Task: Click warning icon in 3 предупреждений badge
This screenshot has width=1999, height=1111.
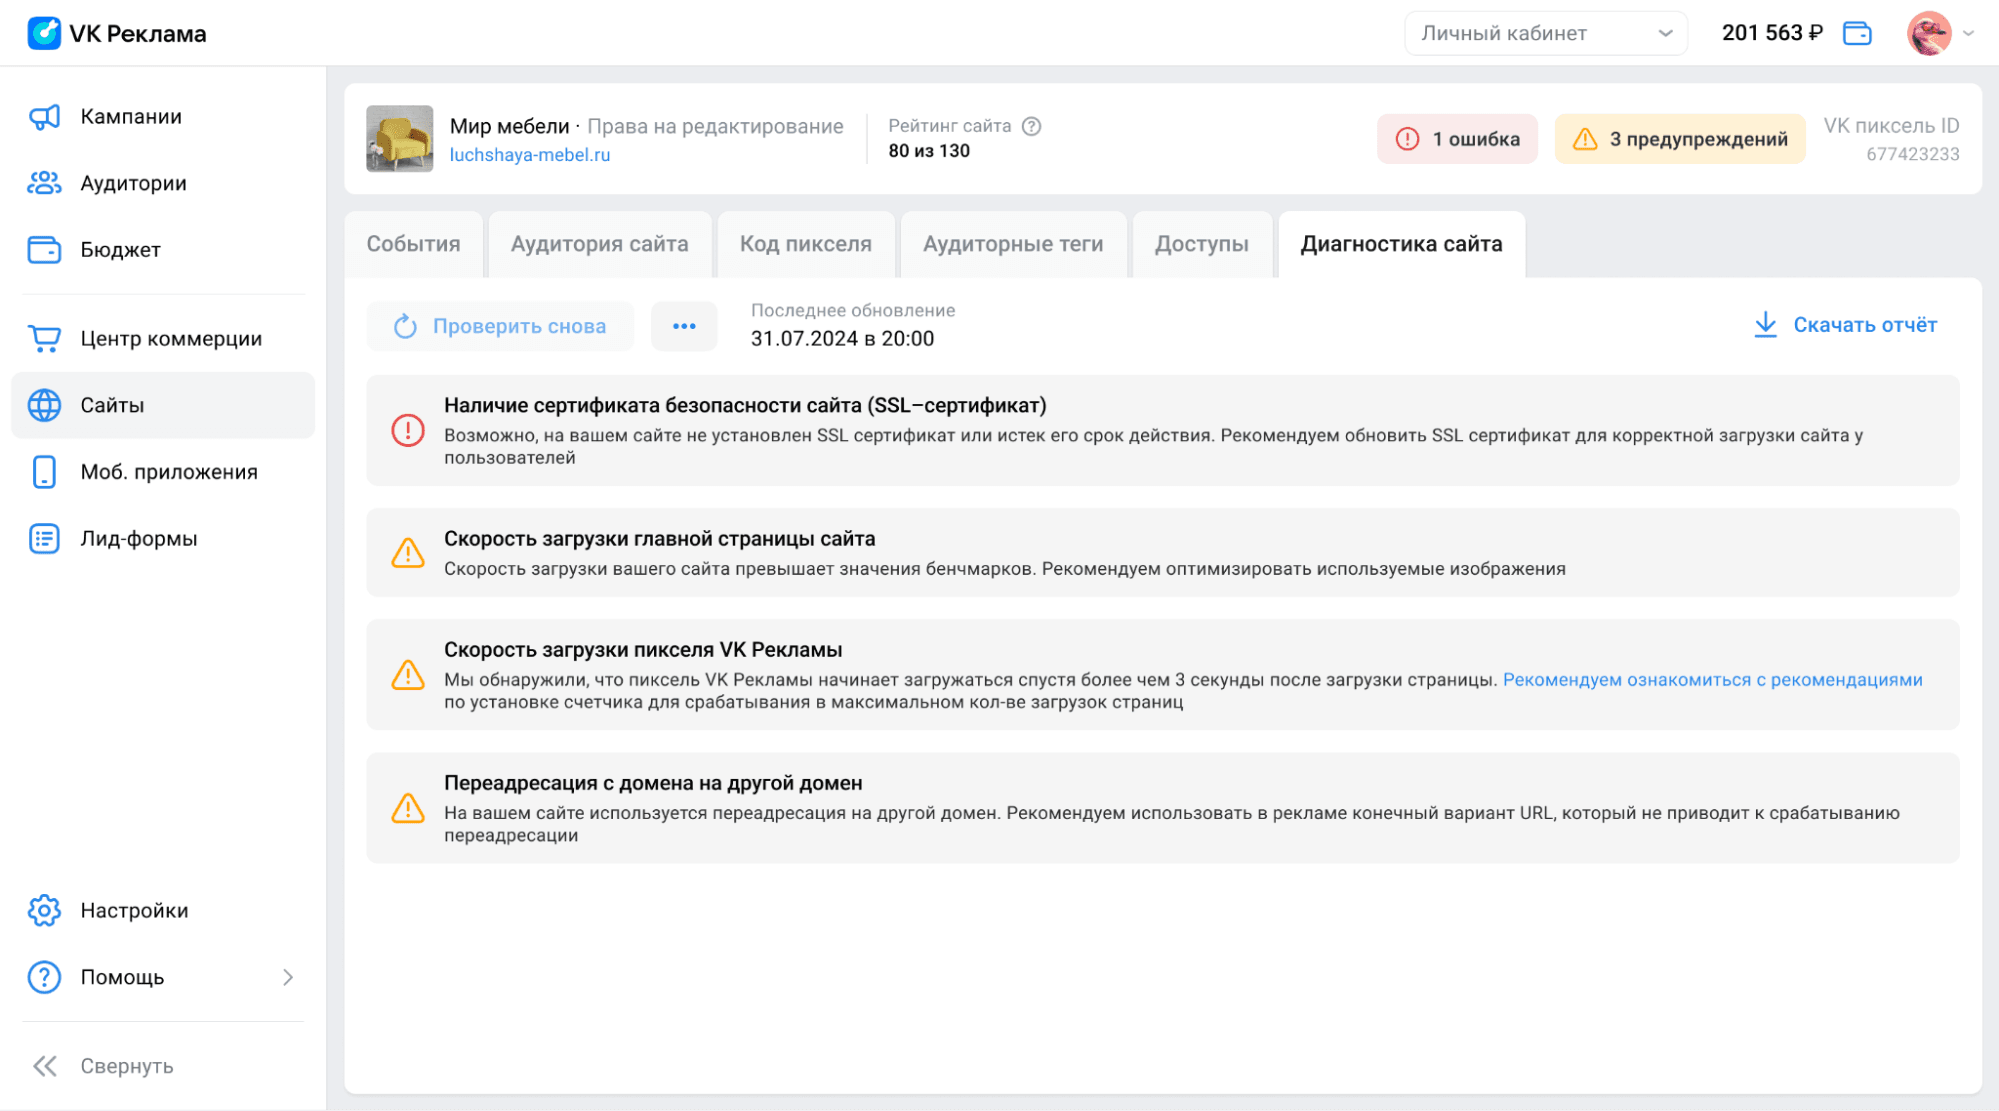Action: tap(1585, 139)
